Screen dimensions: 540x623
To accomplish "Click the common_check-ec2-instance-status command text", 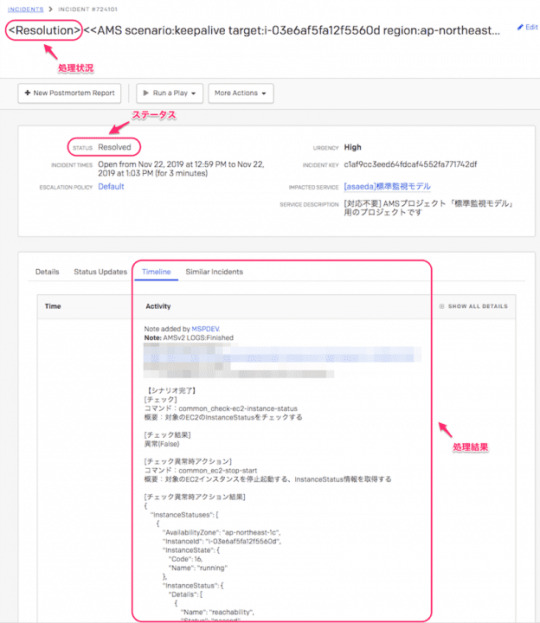I will pos(238,408).
